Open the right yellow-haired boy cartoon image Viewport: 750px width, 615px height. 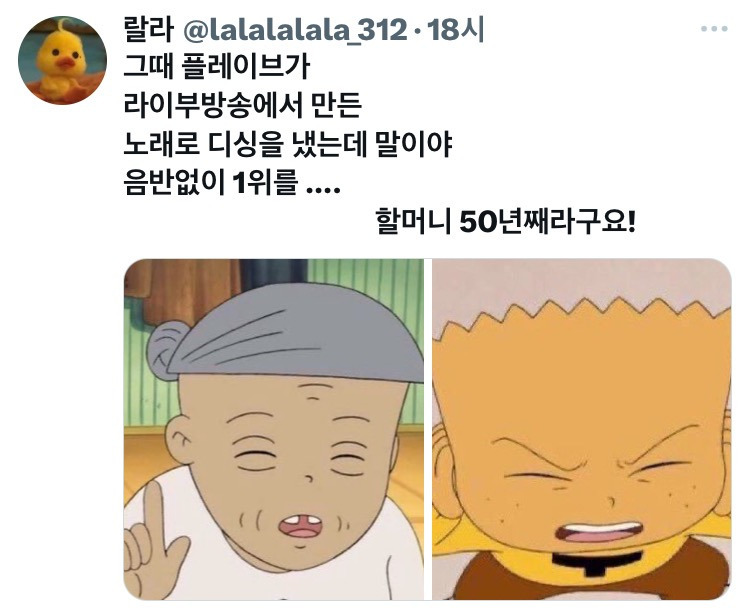[x=582, y=429]
